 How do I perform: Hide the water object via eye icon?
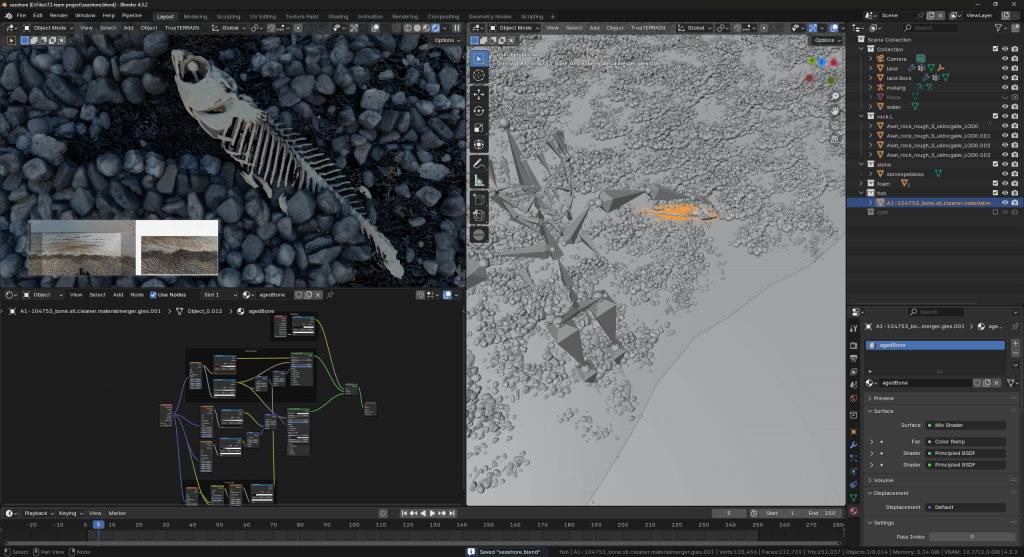[1005, 106]
